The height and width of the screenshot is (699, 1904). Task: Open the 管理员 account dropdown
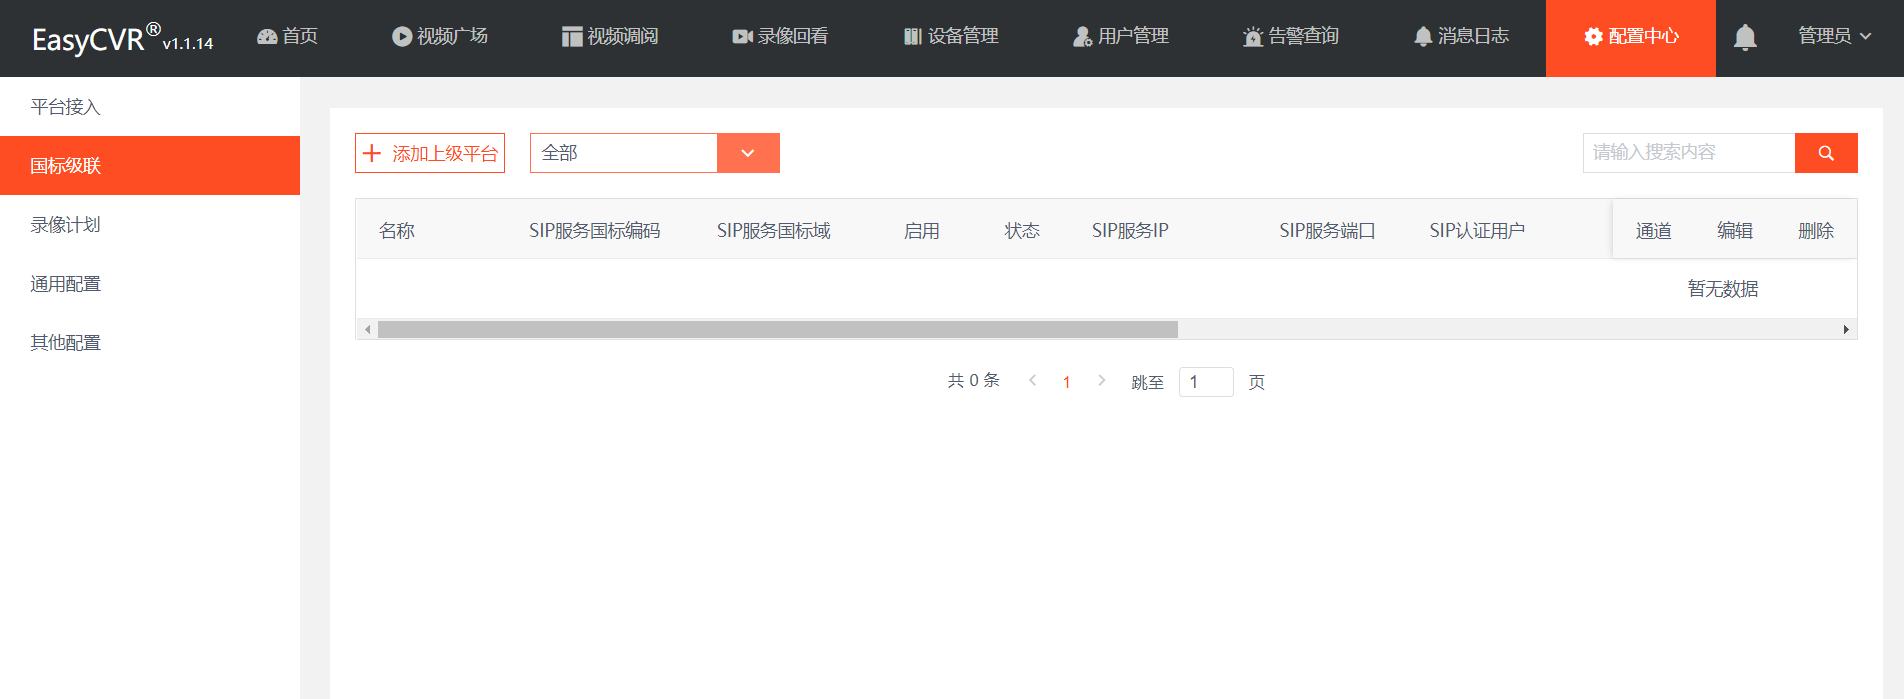(x=1834, y=37)
